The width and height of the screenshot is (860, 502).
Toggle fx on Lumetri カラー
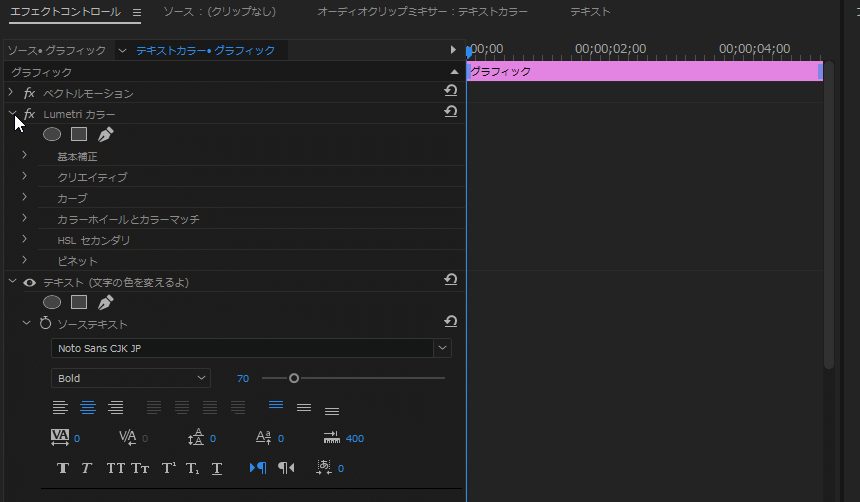(30, 114)
